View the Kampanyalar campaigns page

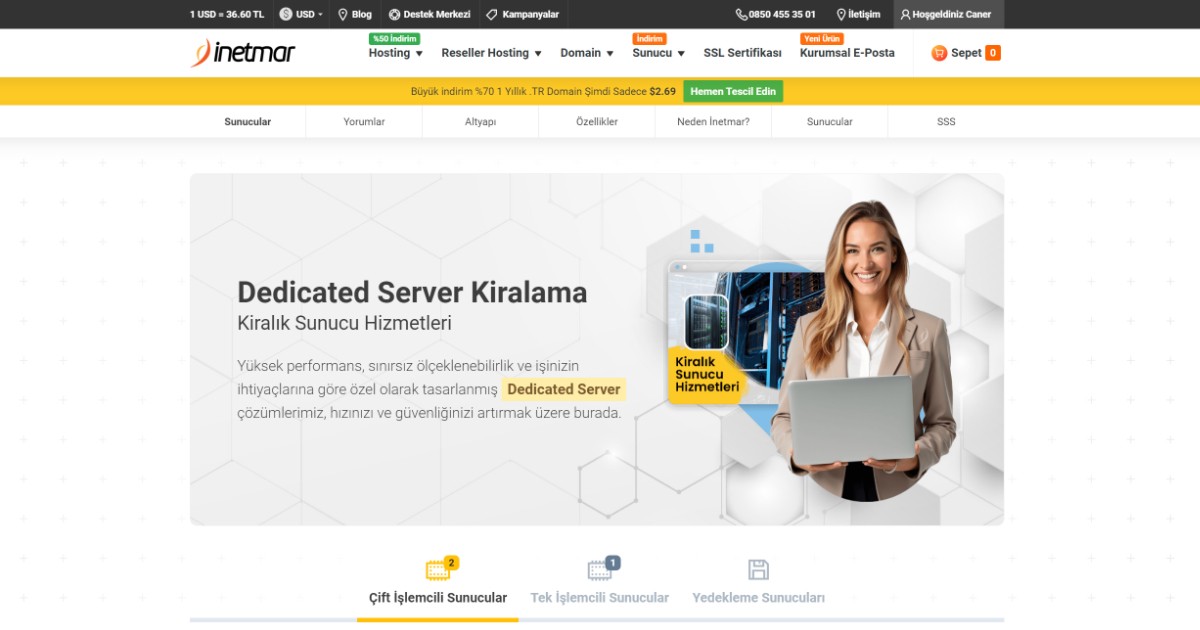522,14
